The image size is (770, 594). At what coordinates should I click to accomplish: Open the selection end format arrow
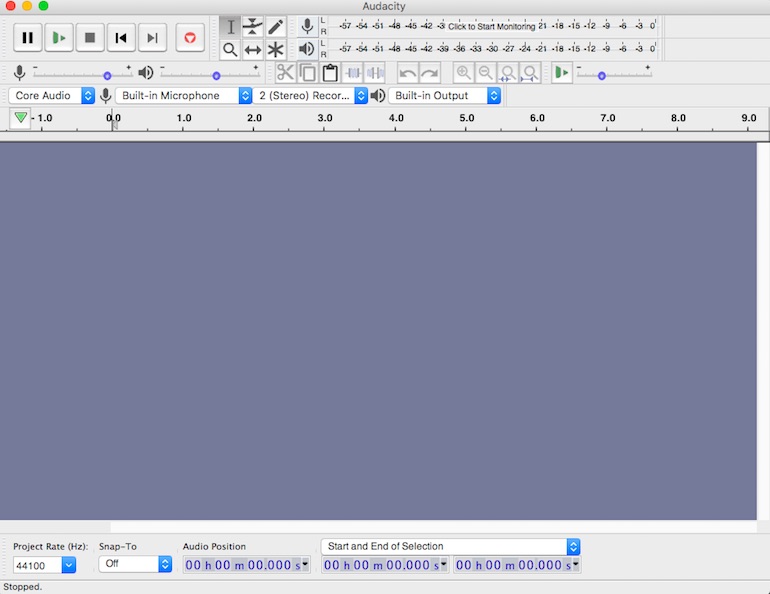[x=576, y=565]
